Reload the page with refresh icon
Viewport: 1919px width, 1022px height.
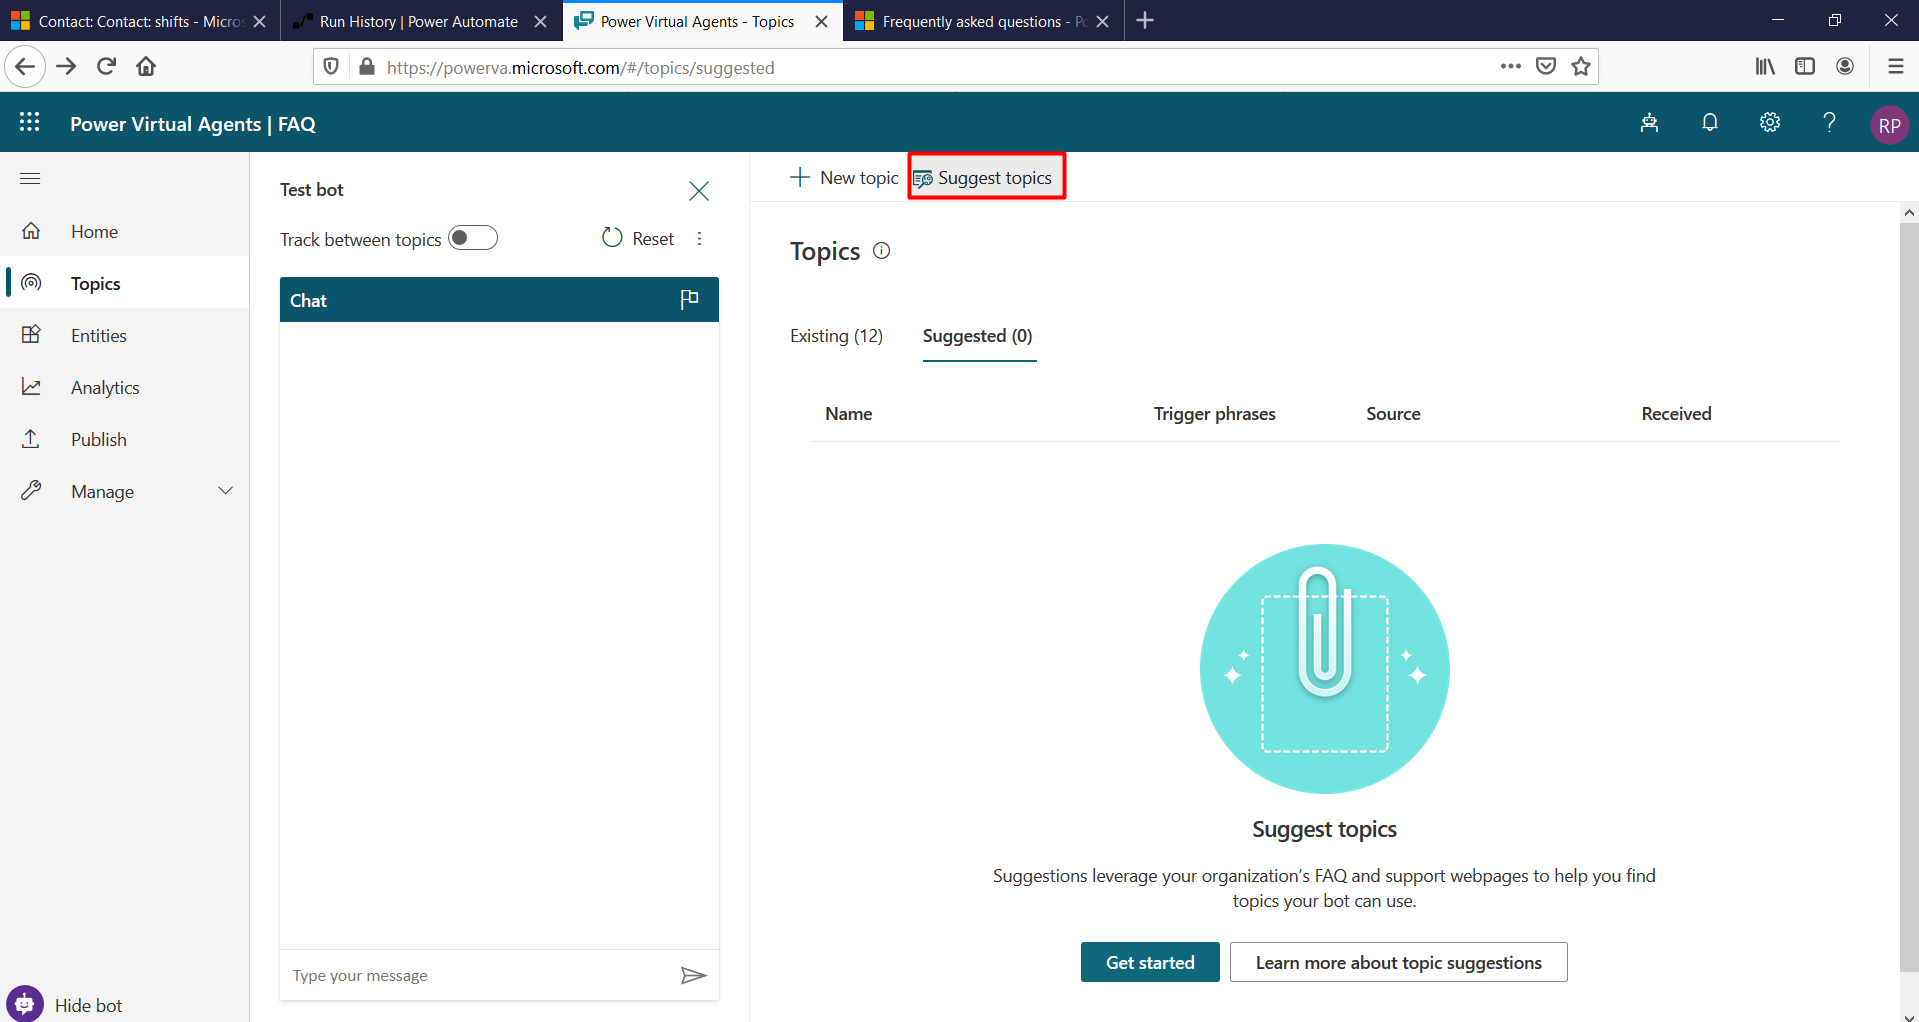(107, 67)
